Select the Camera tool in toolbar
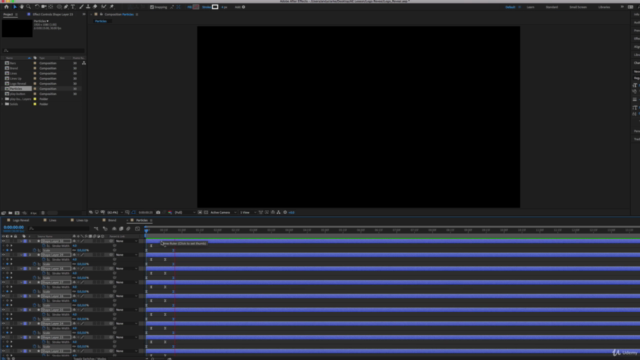This screenshot has width=640, height=360. coord(44,7)
